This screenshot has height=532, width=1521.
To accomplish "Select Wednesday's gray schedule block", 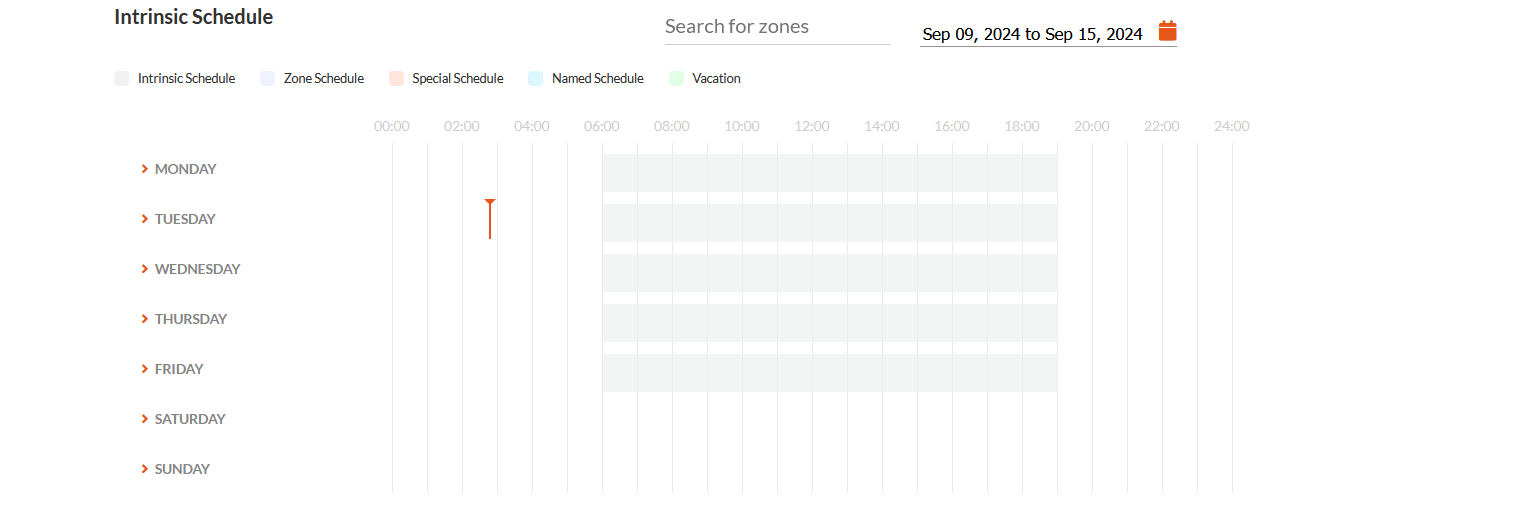I will (x=829, y=273).
